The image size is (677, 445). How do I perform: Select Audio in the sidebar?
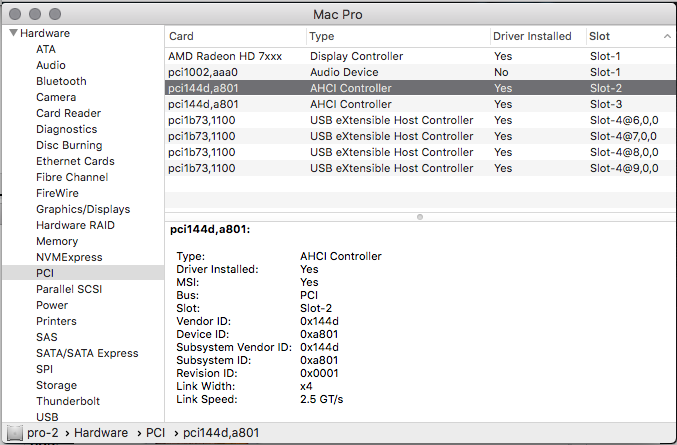pos(51,65)
